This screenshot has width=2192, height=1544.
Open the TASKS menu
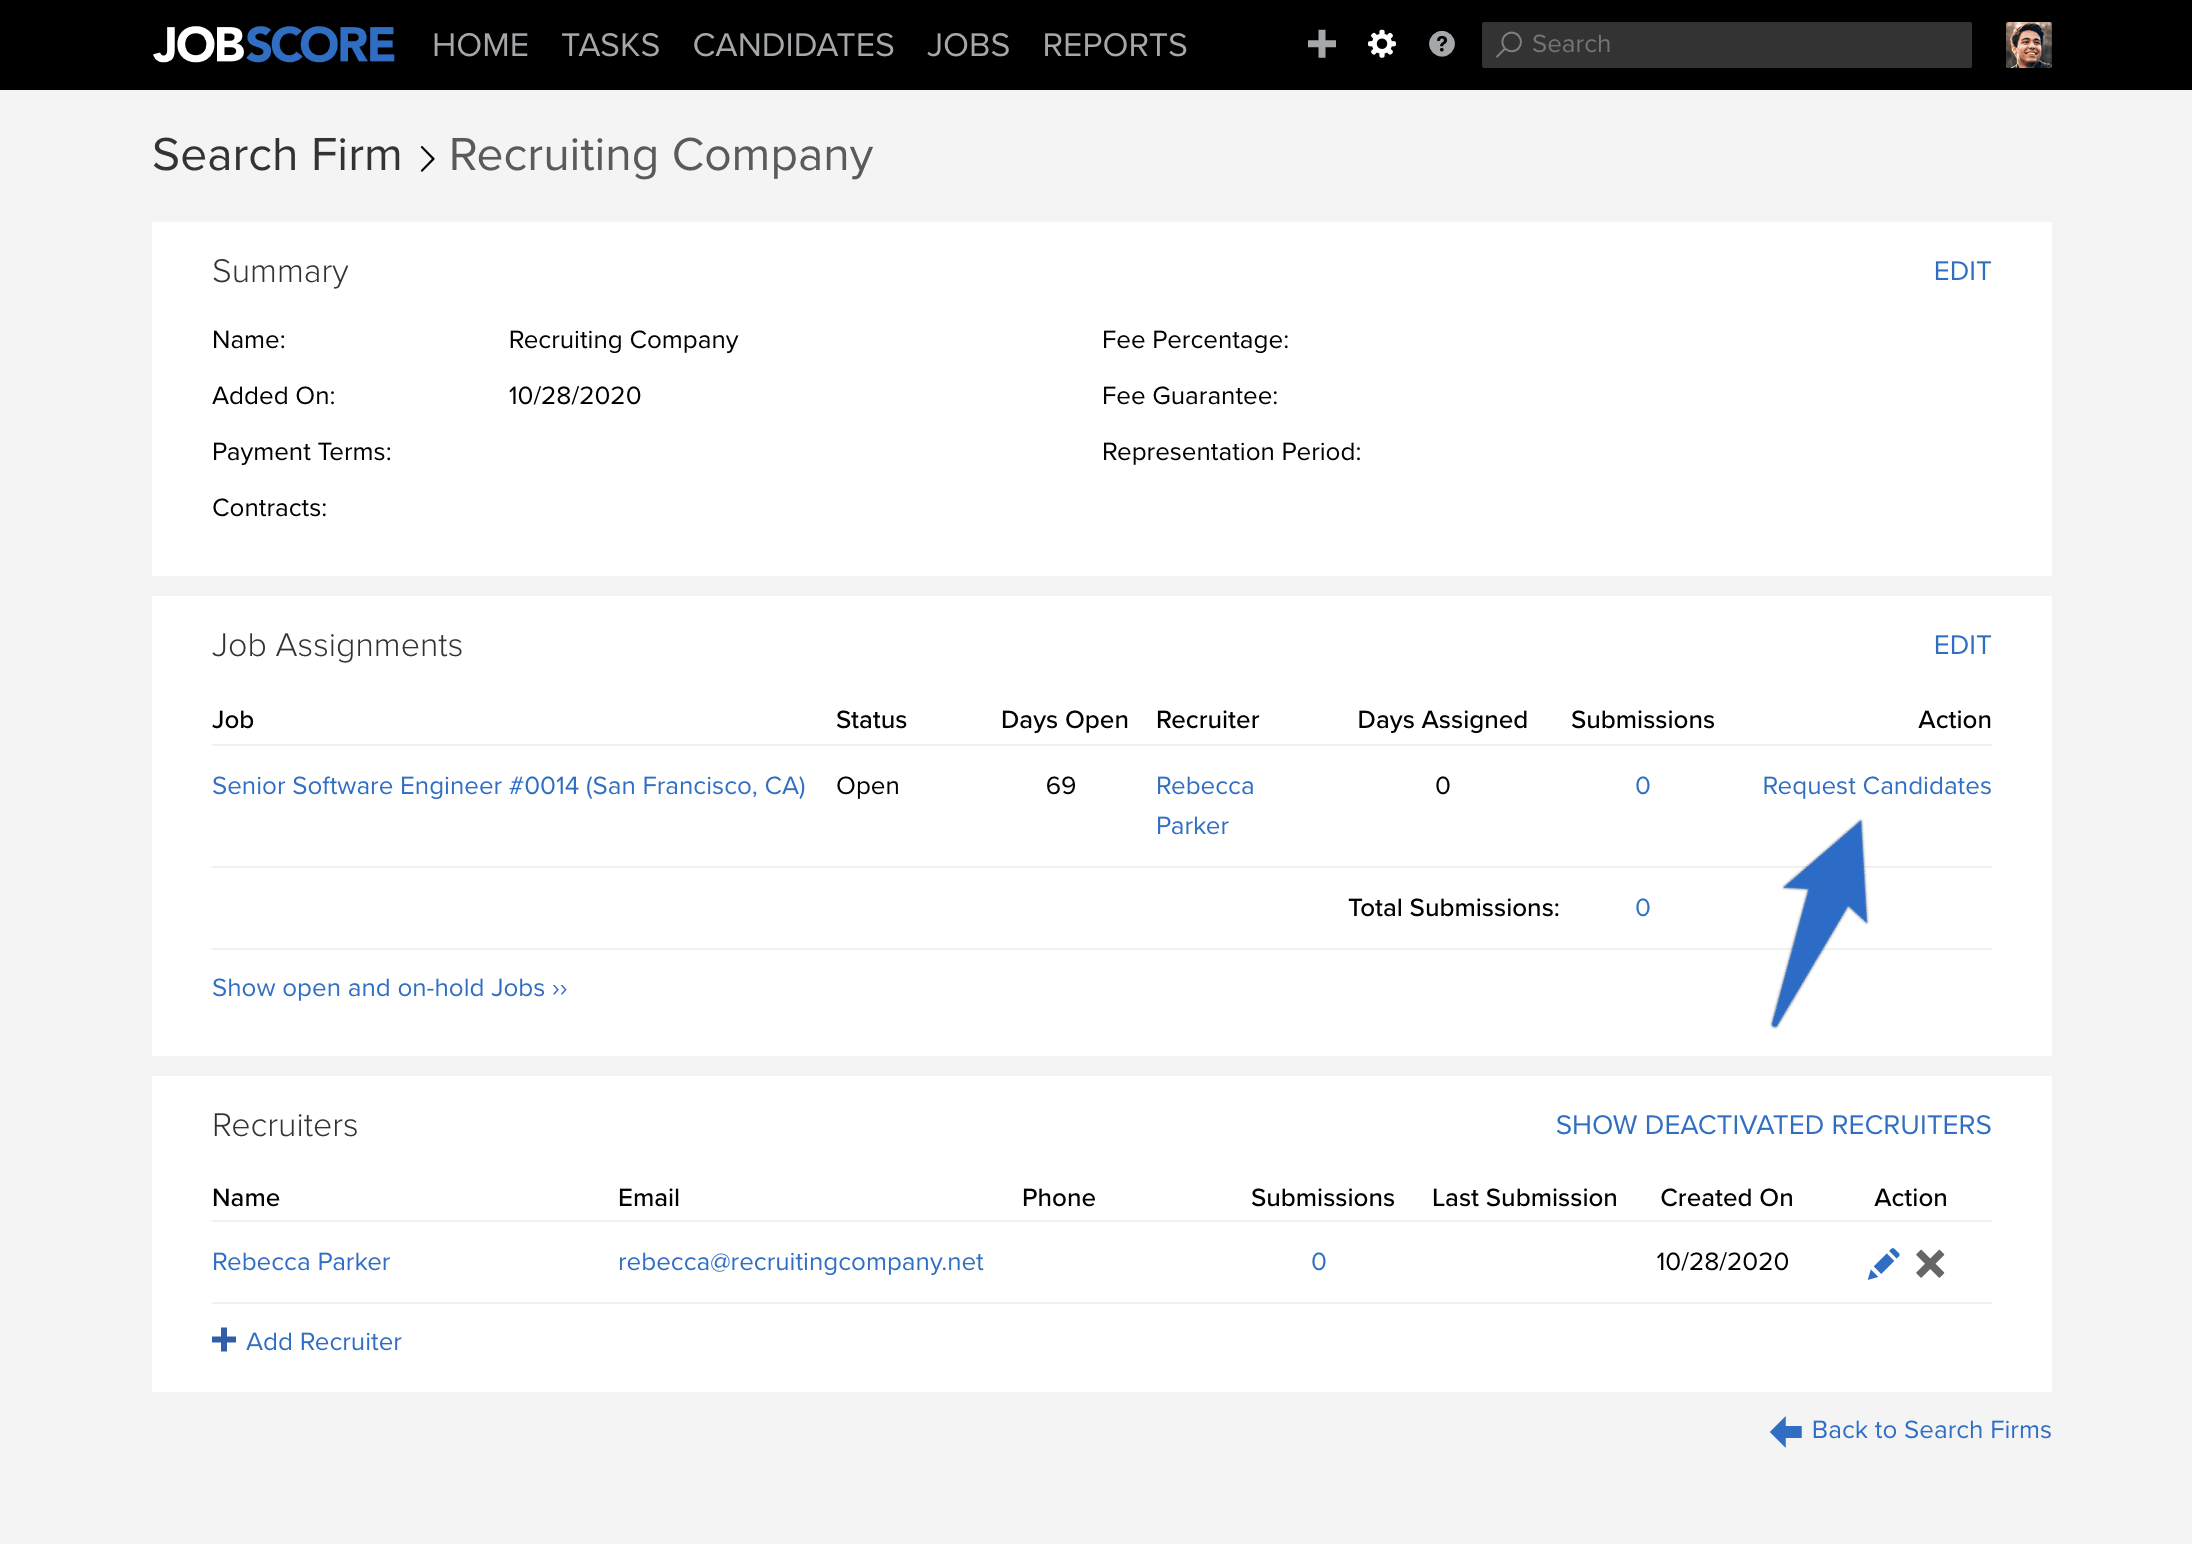tap(610, 45)
